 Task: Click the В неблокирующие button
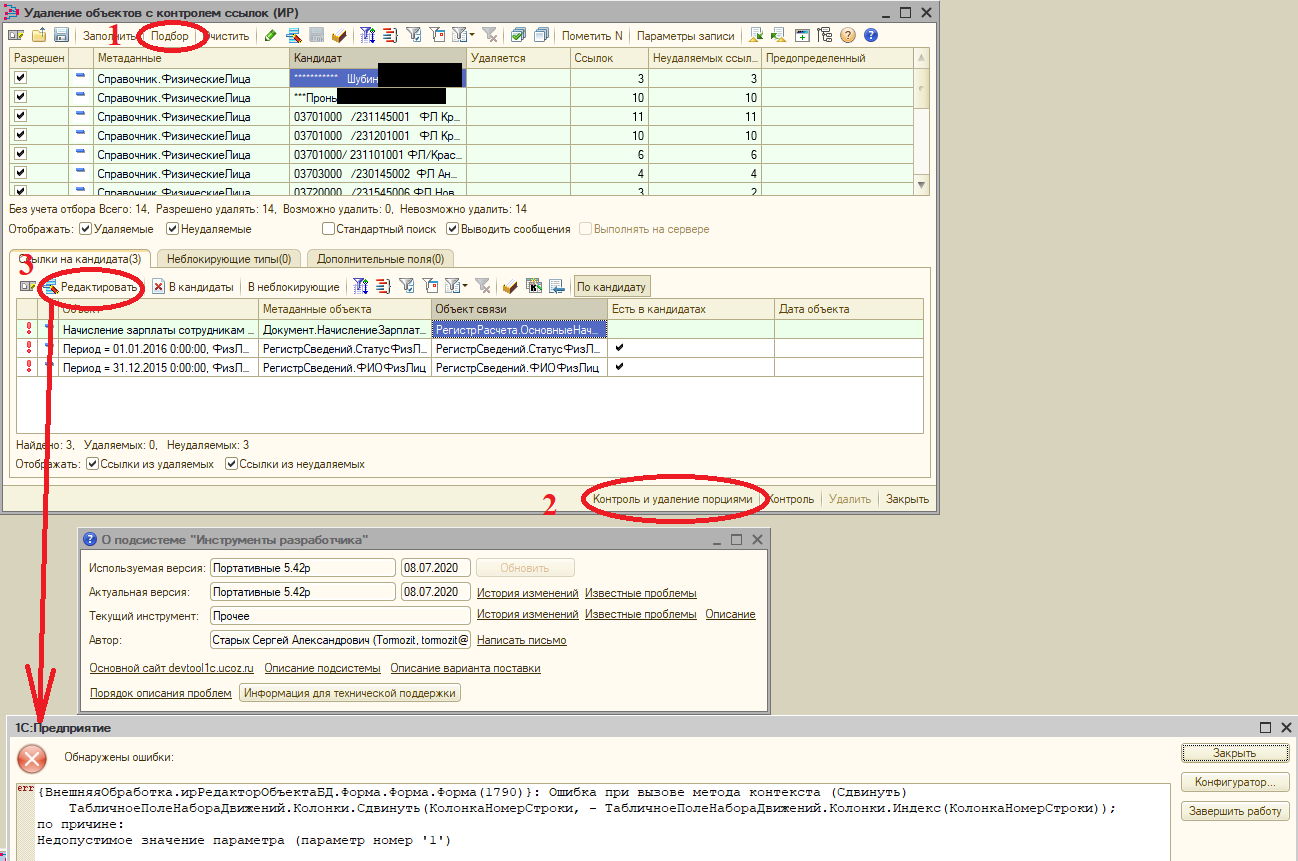(x=293, y=287)
